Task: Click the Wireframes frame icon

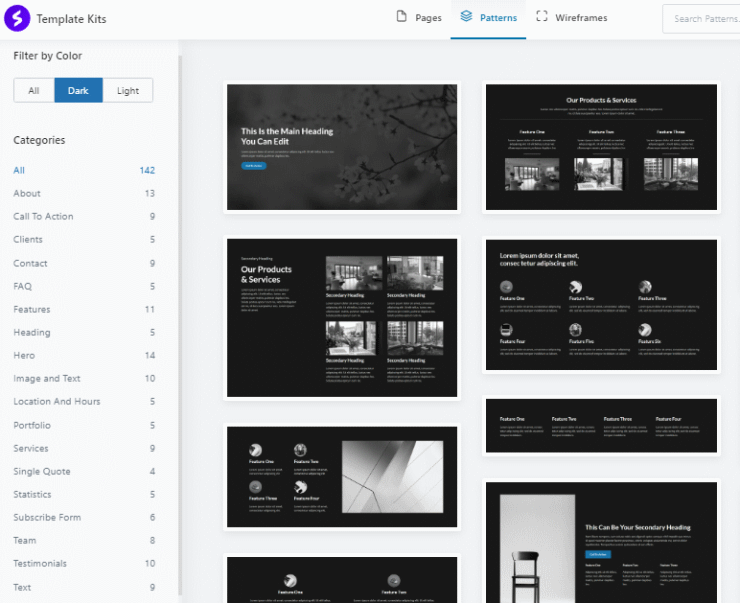Action: tap(542, 17)
